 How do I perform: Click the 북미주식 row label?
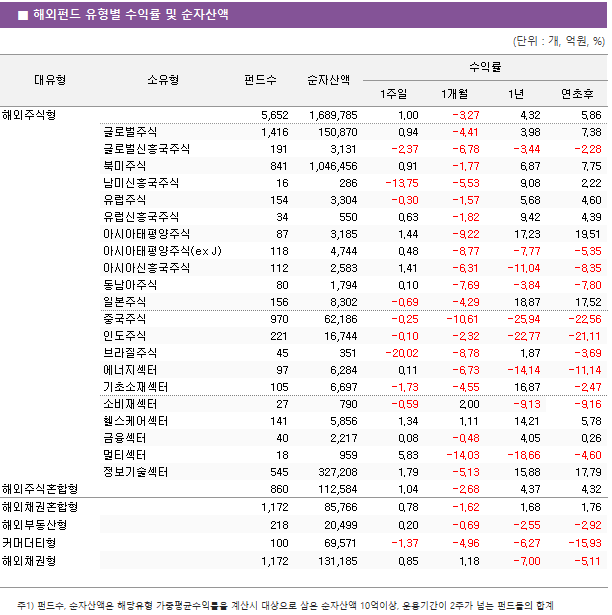(124, 166)
